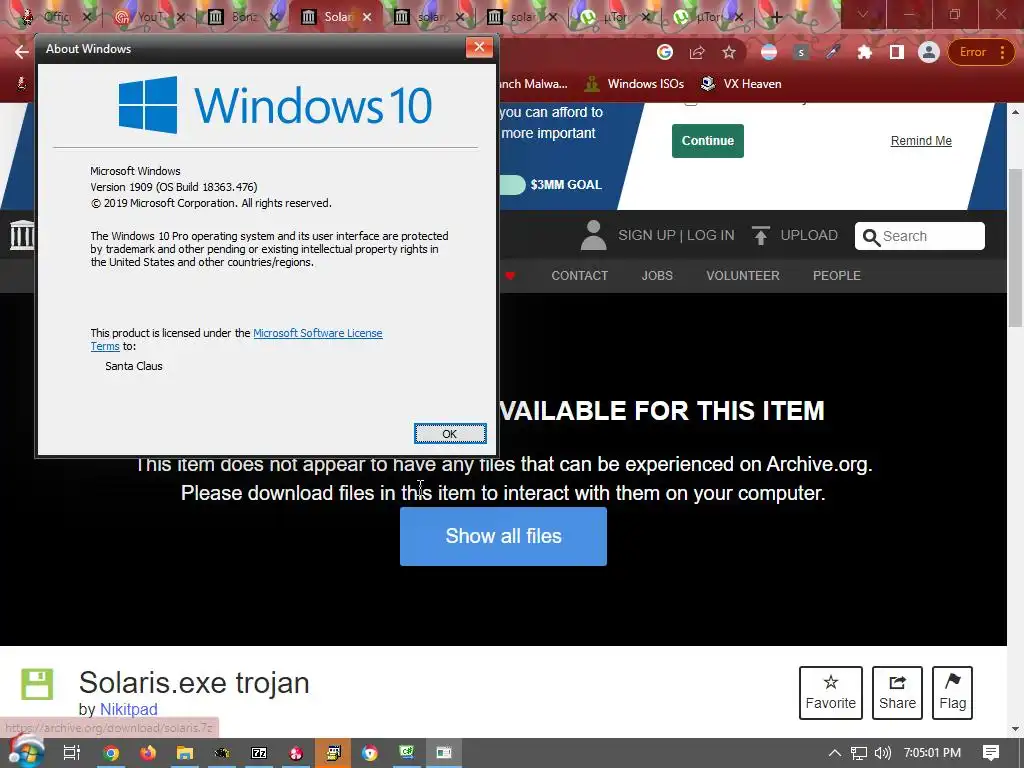
Task: Open Firefox from the taskbar
Action: coord(148,753)
